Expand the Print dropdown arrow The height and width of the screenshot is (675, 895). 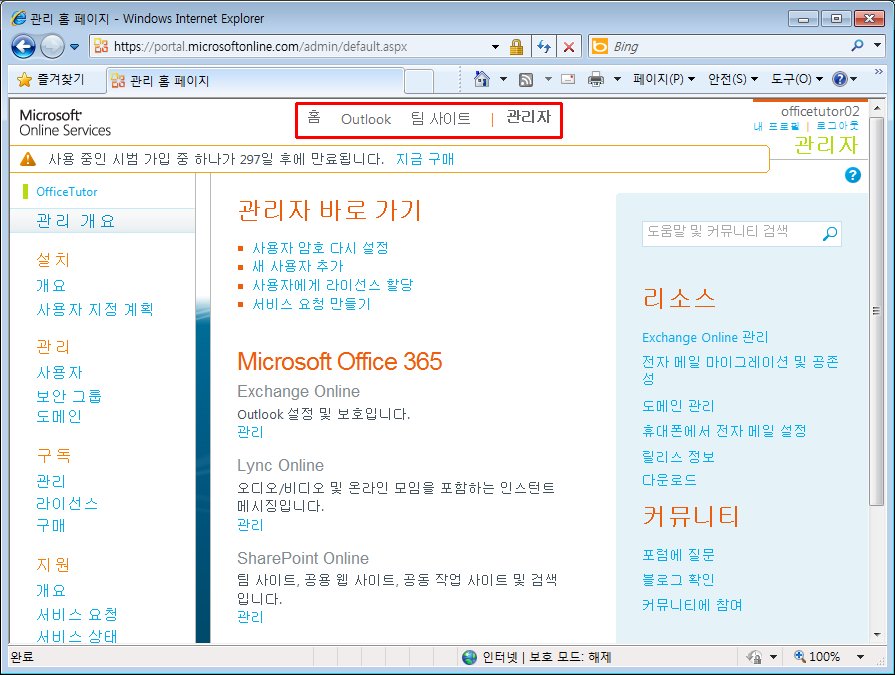tap(617, 79)
